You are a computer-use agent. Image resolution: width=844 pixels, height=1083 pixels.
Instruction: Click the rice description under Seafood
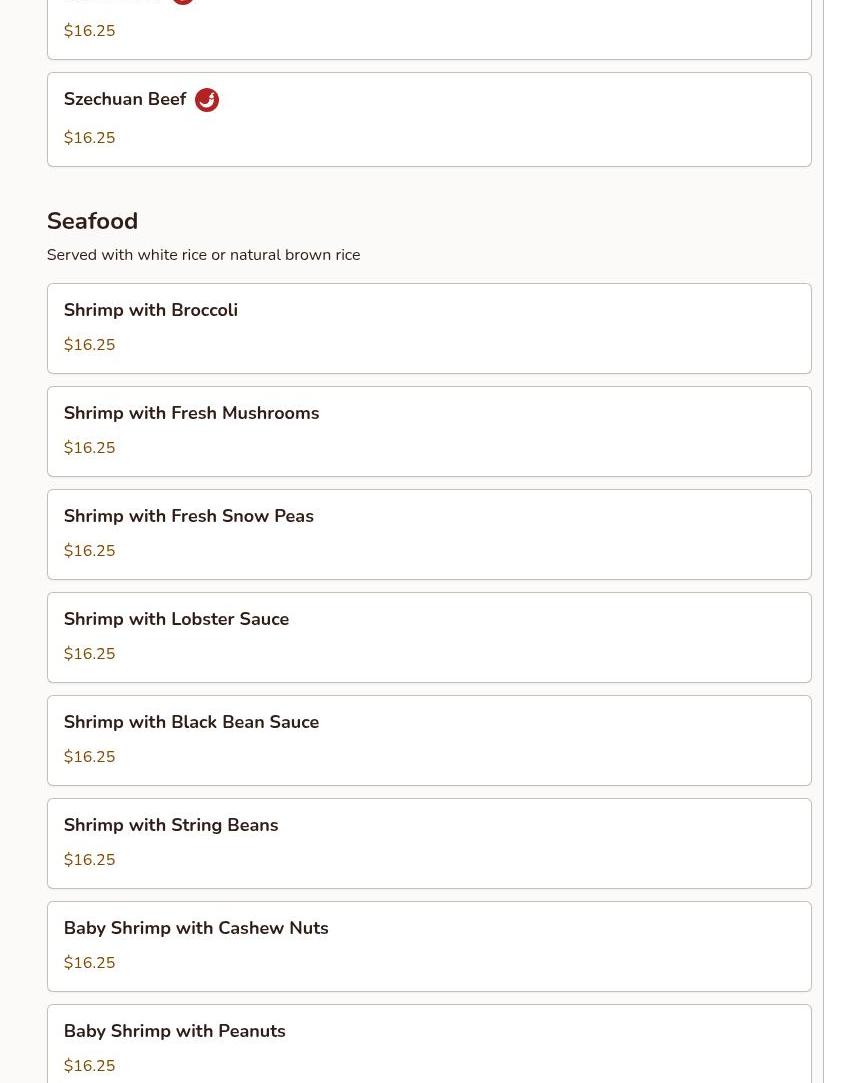coord(203,255)
